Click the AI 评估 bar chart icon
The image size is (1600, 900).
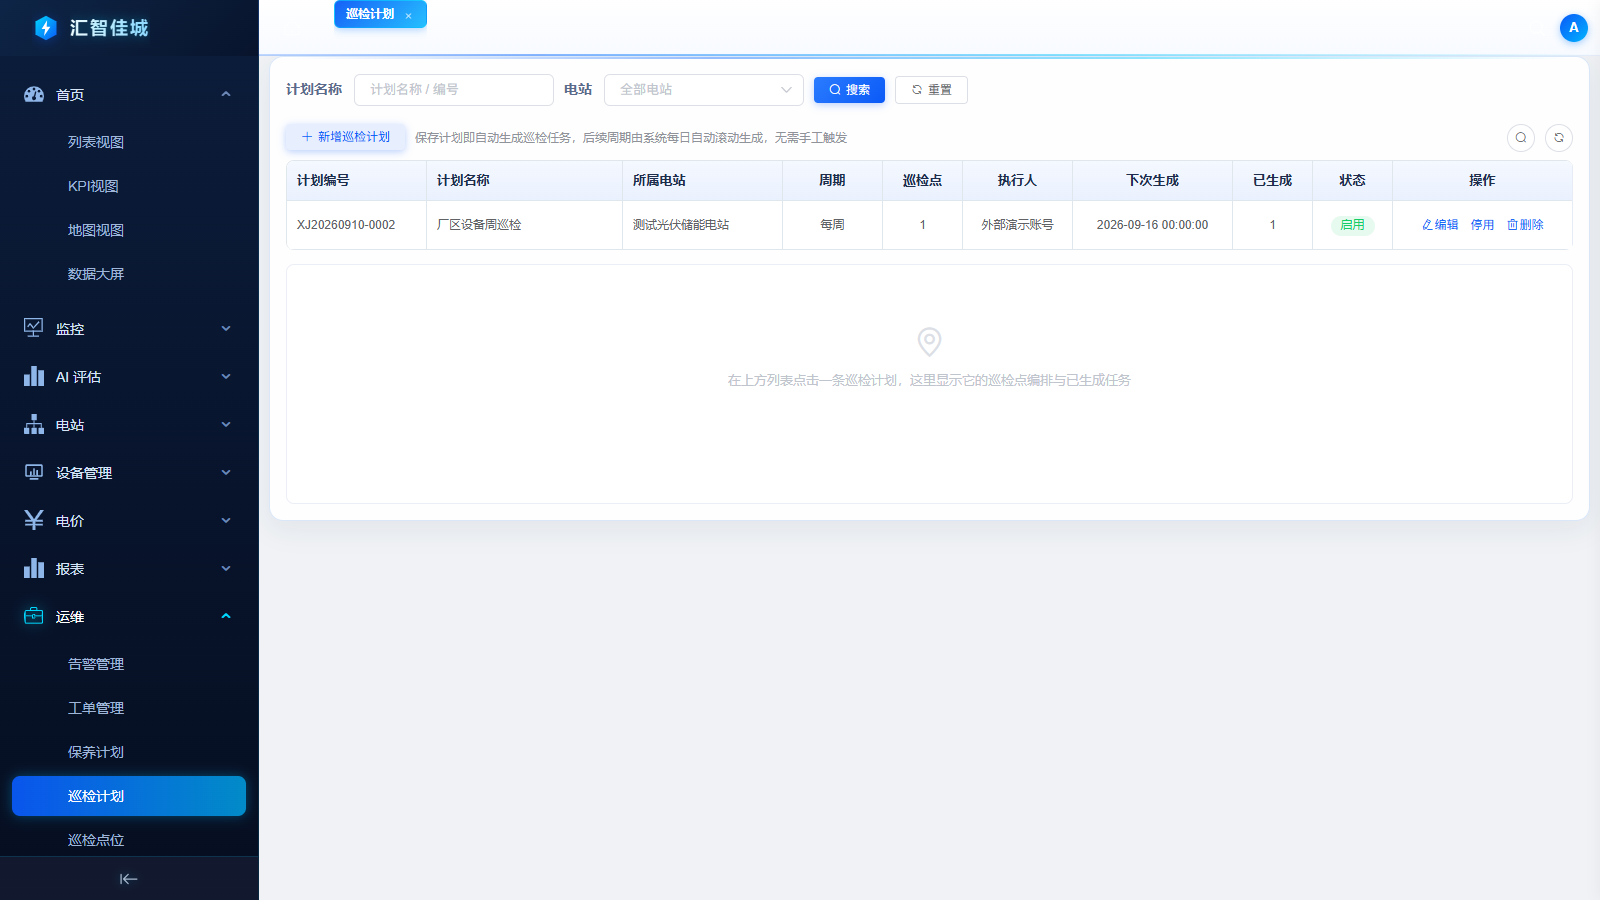click(x=34, y=376)
